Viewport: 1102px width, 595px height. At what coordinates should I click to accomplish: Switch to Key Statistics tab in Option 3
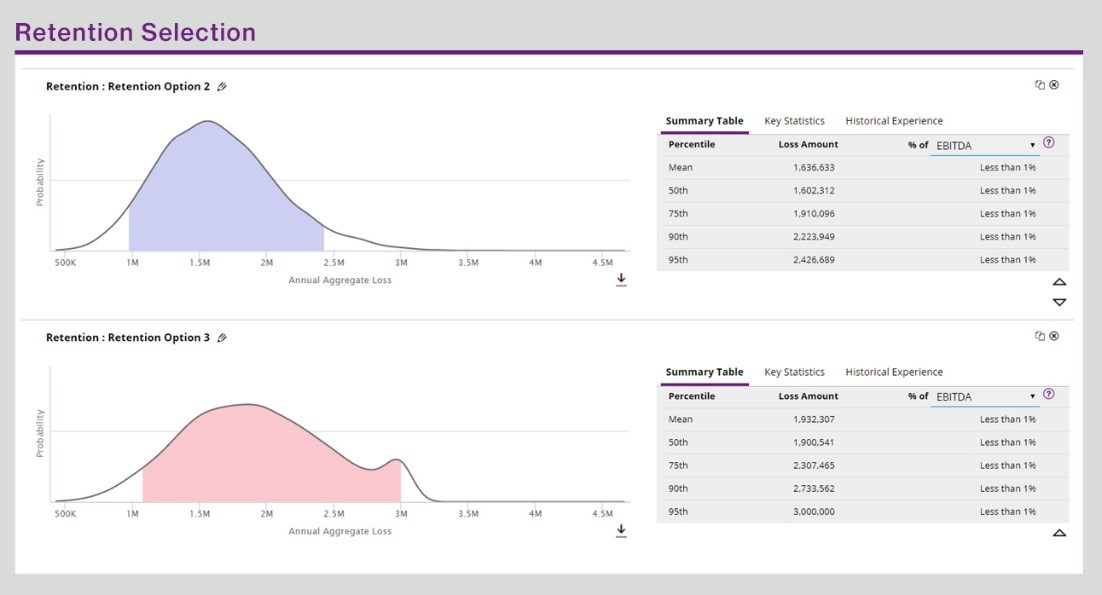[x=794, y=372]
